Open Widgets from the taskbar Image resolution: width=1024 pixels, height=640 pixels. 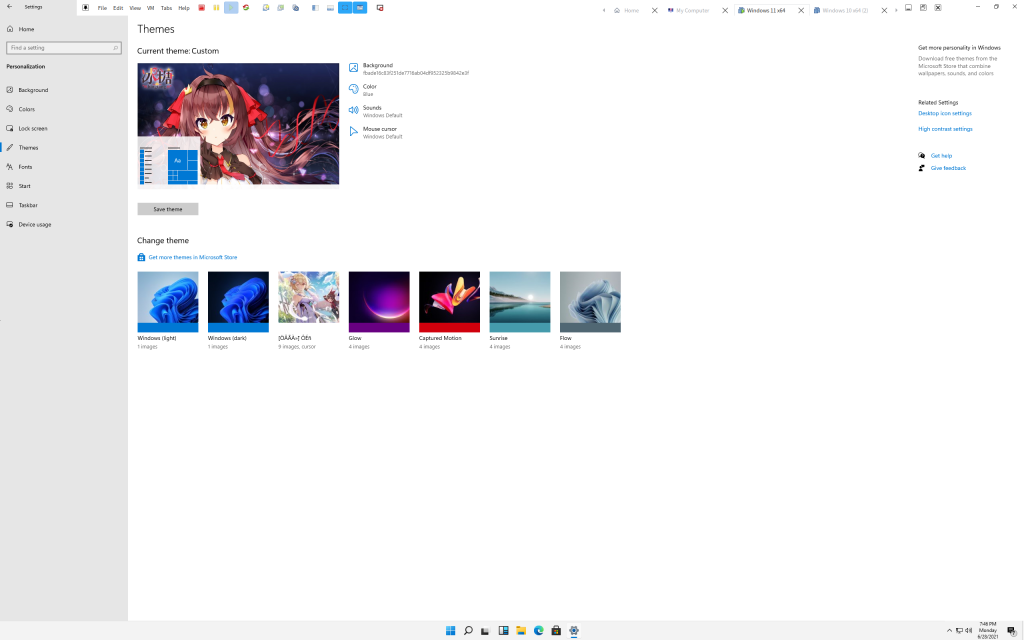click(x=504, y=631)
